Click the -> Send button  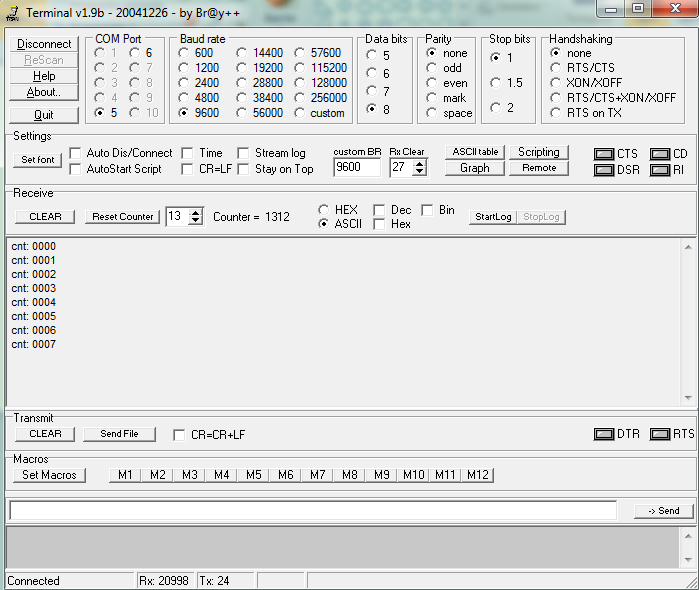[664, 511]
